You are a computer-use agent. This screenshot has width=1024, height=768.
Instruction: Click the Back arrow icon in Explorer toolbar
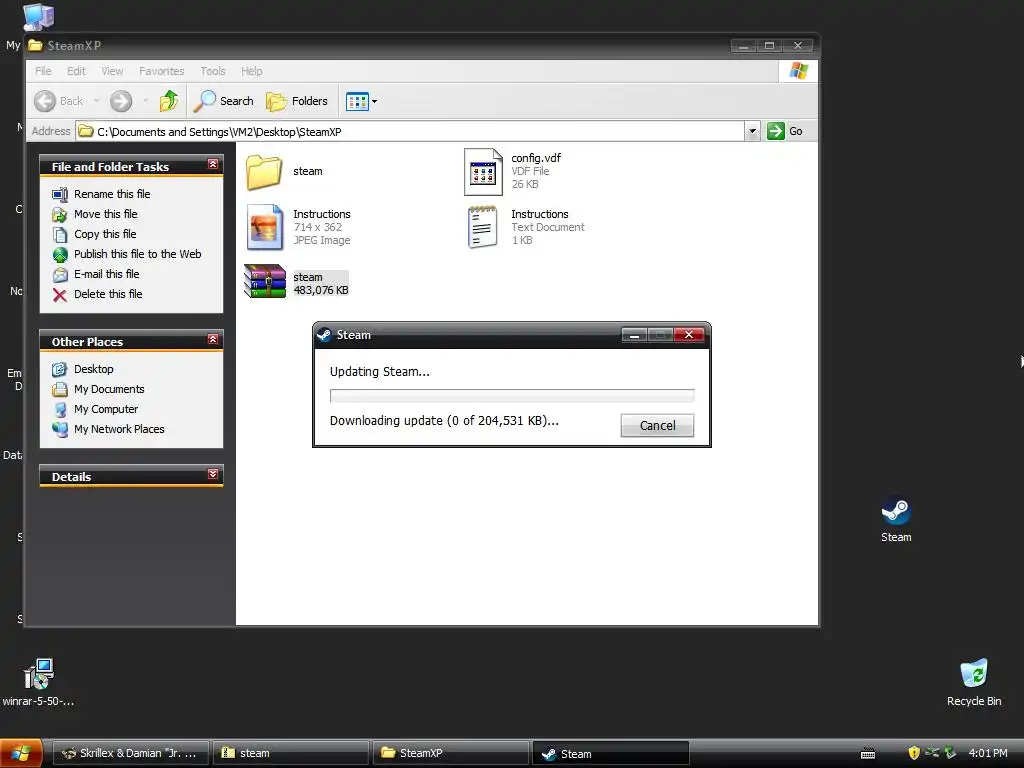(x=44, y=101)
